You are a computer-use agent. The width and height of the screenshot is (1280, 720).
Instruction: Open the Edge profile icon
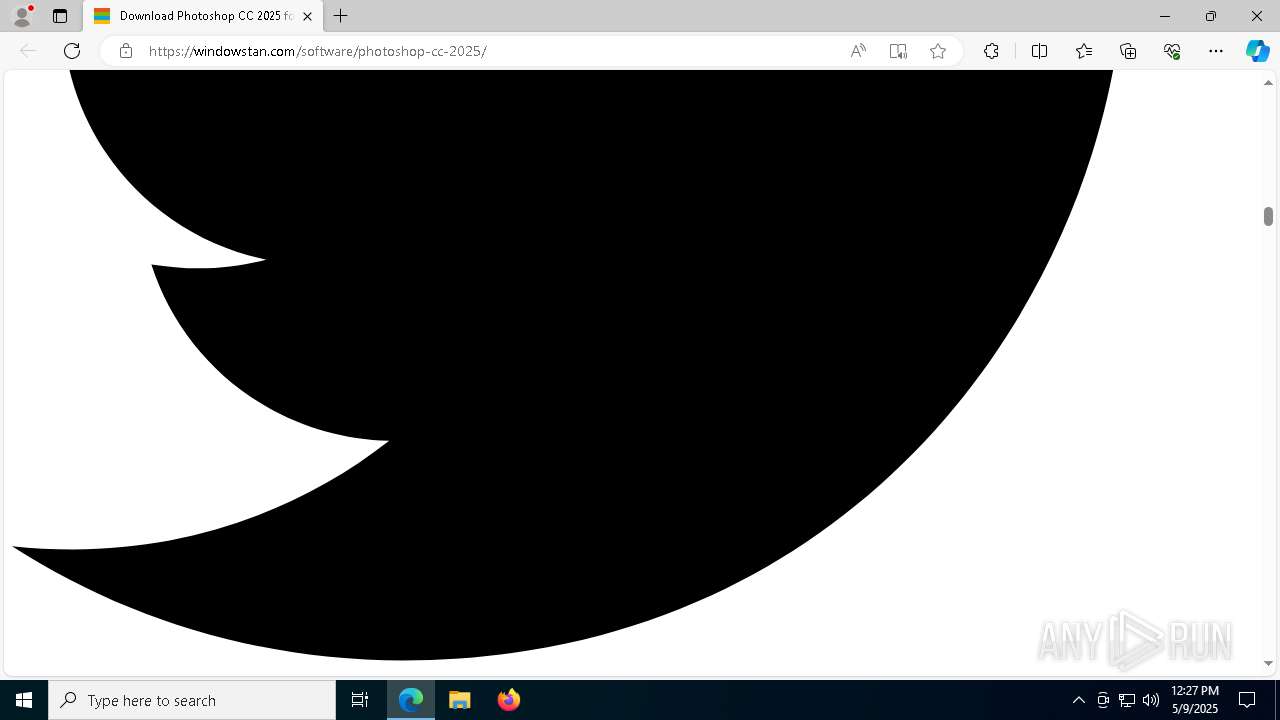[22, 16]
